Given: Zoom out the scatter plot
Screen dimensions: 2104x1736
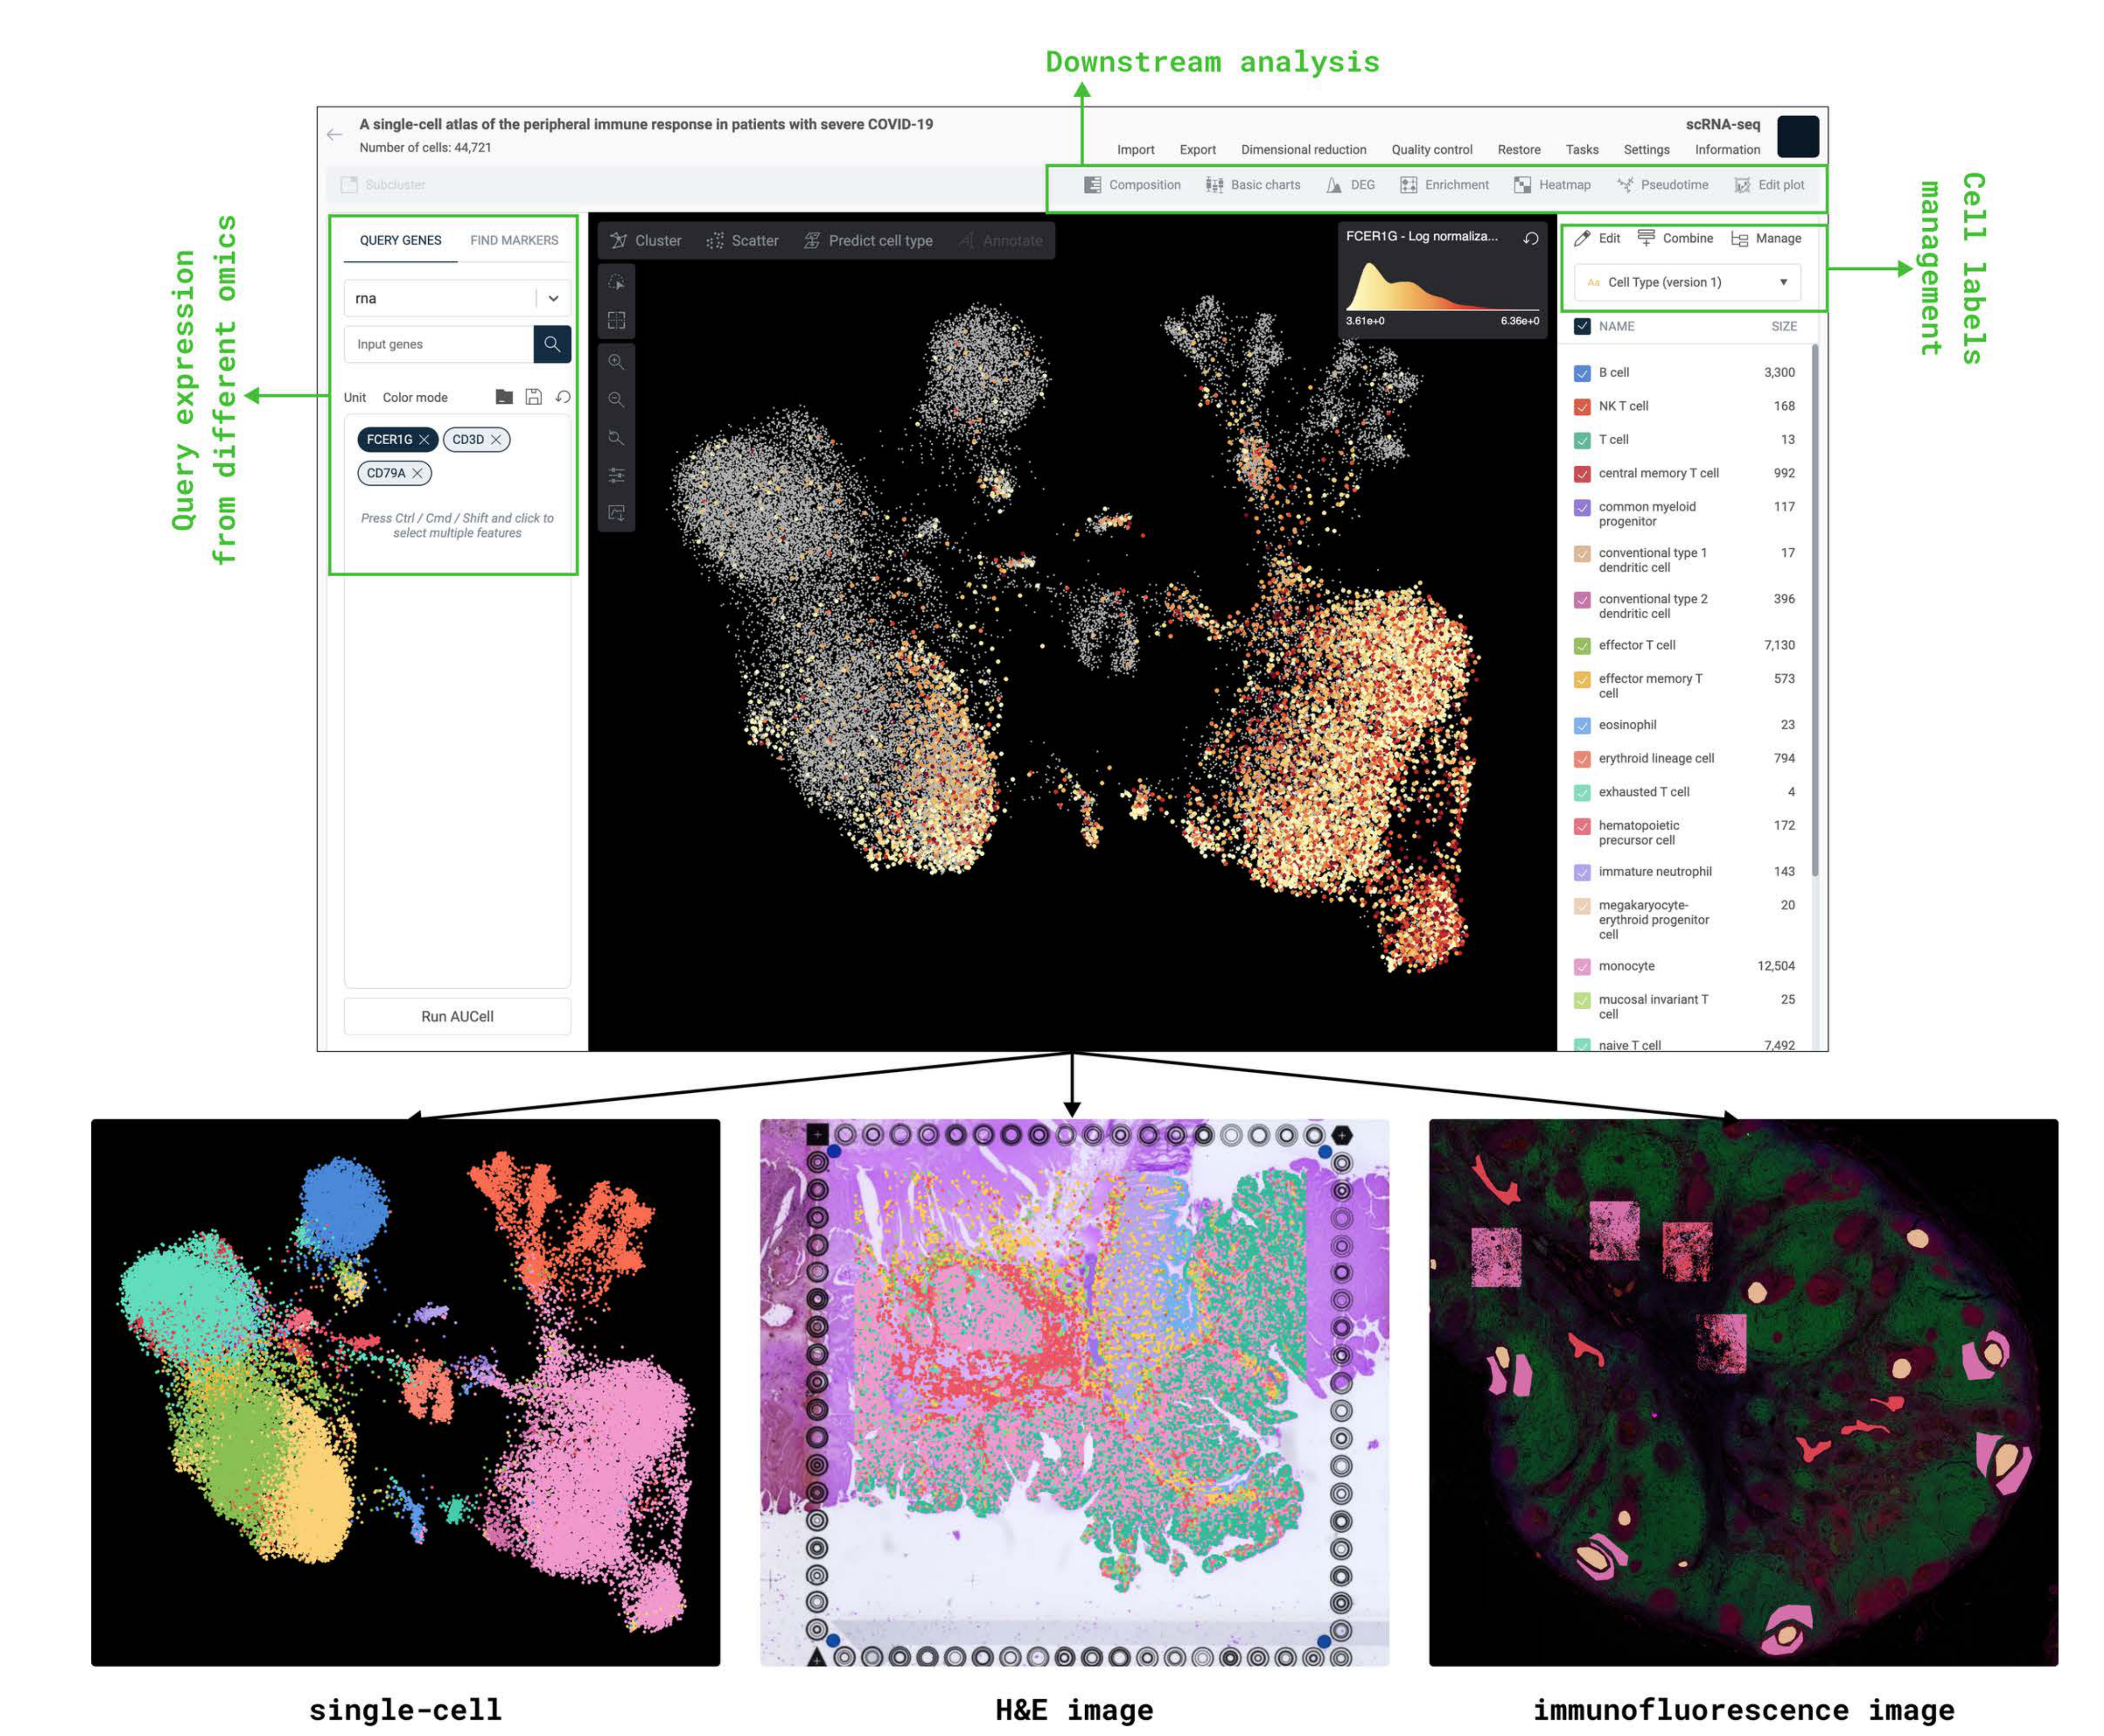Looking at the screenshot, I should point(616,400).
